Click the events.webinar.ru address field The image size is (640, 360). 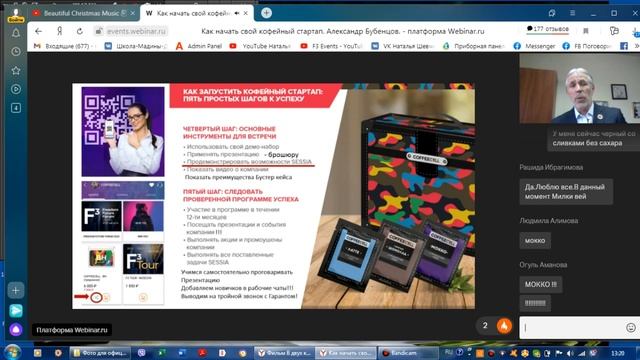(x=137, y=31)
